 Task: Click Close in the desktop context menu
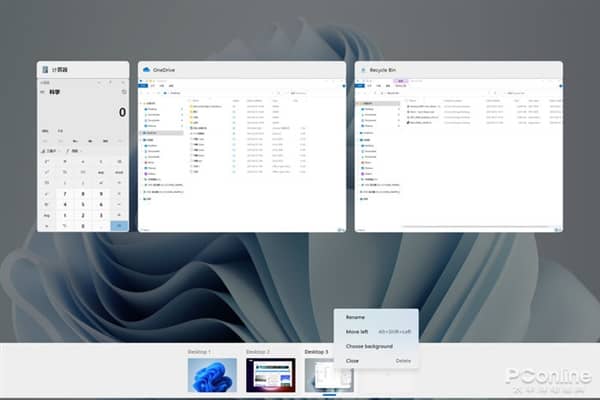(x=353, y=360)
